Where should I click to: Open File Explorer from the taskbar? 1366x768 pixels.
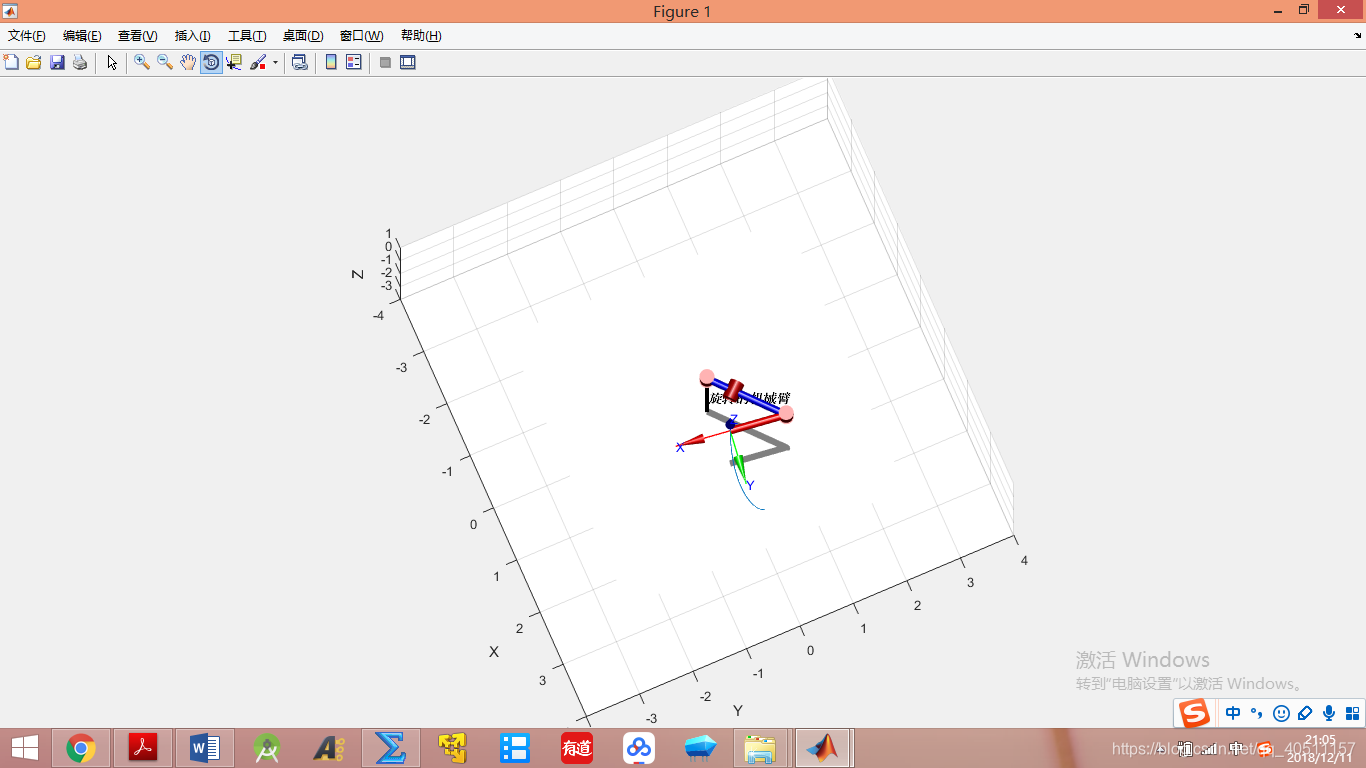click(x=761, y=747)
